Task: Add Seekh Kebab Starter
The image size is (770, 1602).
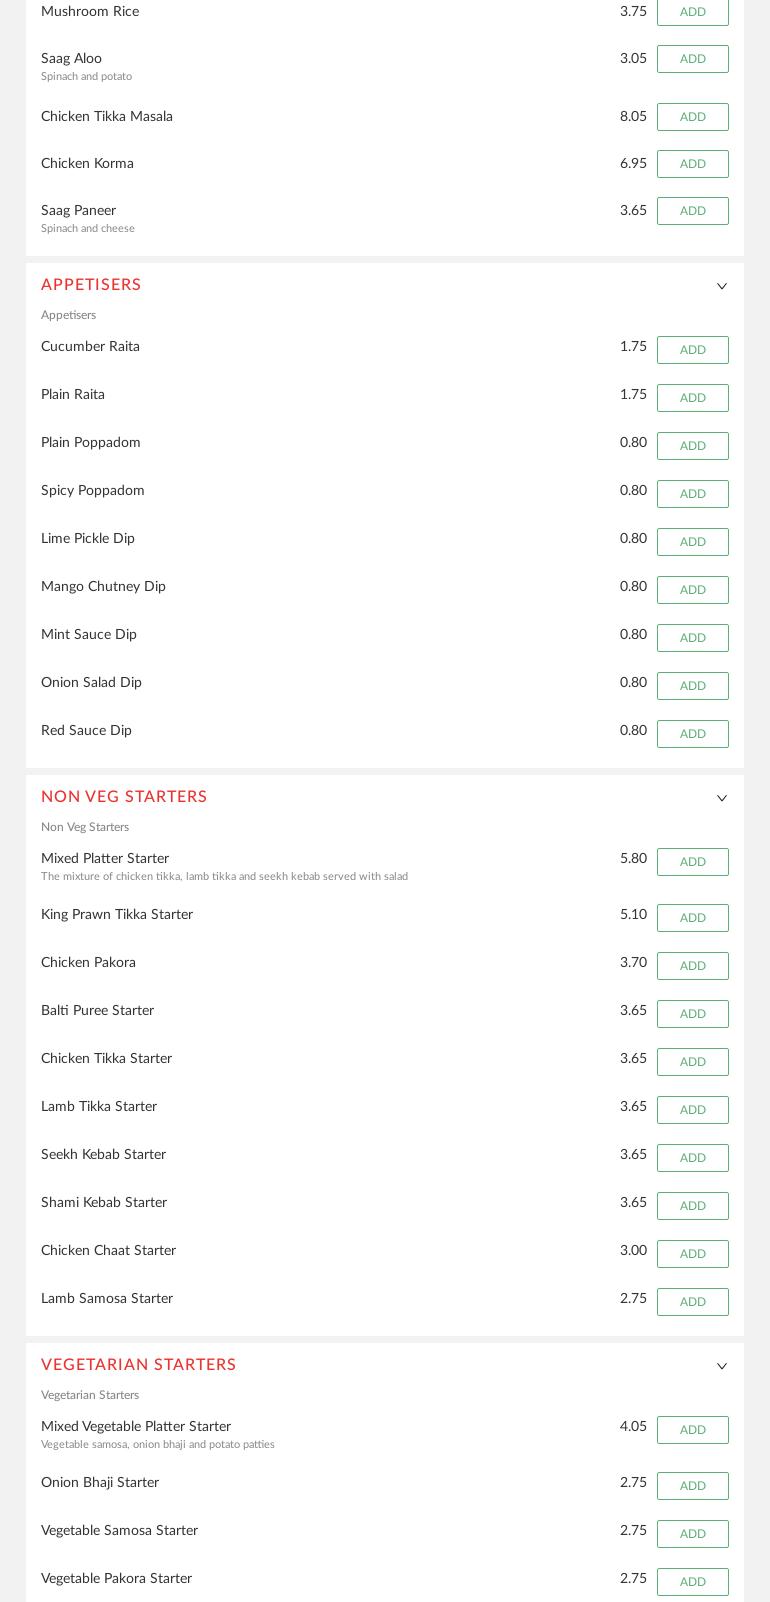Action: 693,1158
